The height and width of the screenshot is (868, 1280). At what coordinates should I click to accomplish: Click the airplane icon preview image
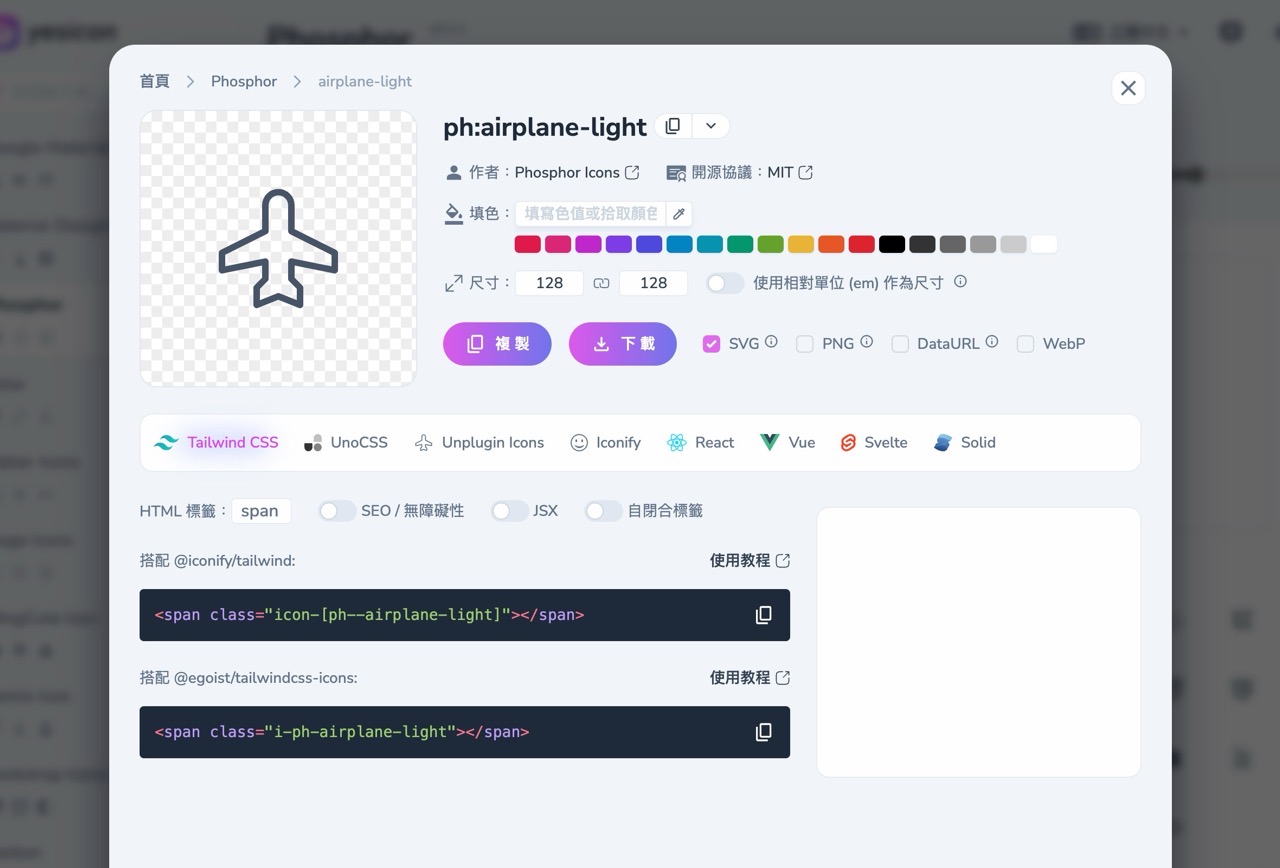pyautogui.click(x=278, y=248)
